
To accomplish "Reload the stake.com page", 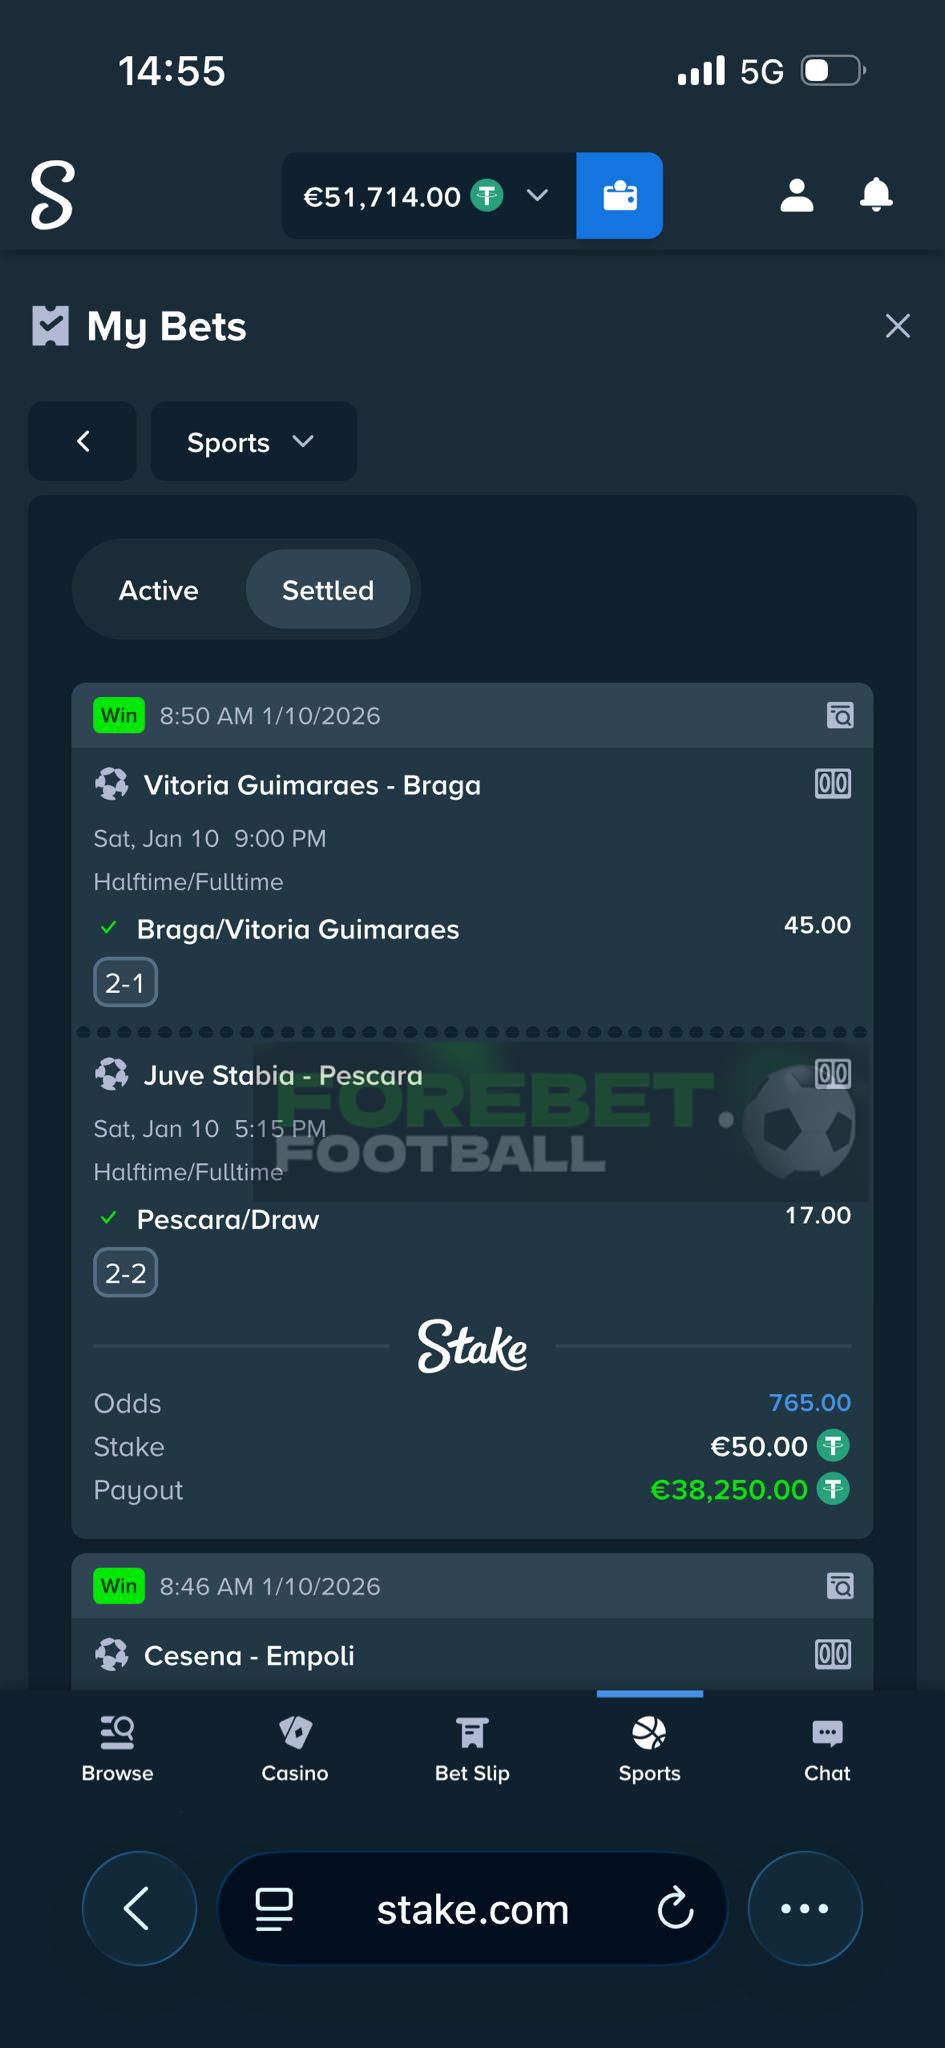I will click(x=678, y=1908).
